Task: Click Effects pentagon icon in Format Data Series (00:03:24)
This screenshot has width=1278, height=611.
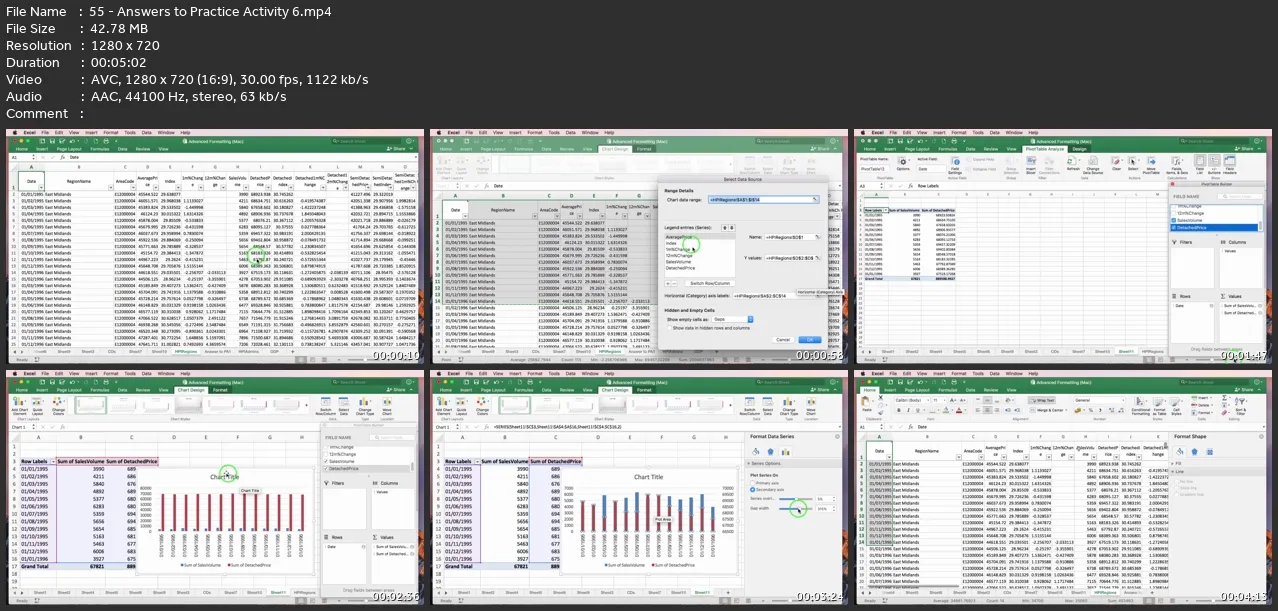Action: point(770,451)
